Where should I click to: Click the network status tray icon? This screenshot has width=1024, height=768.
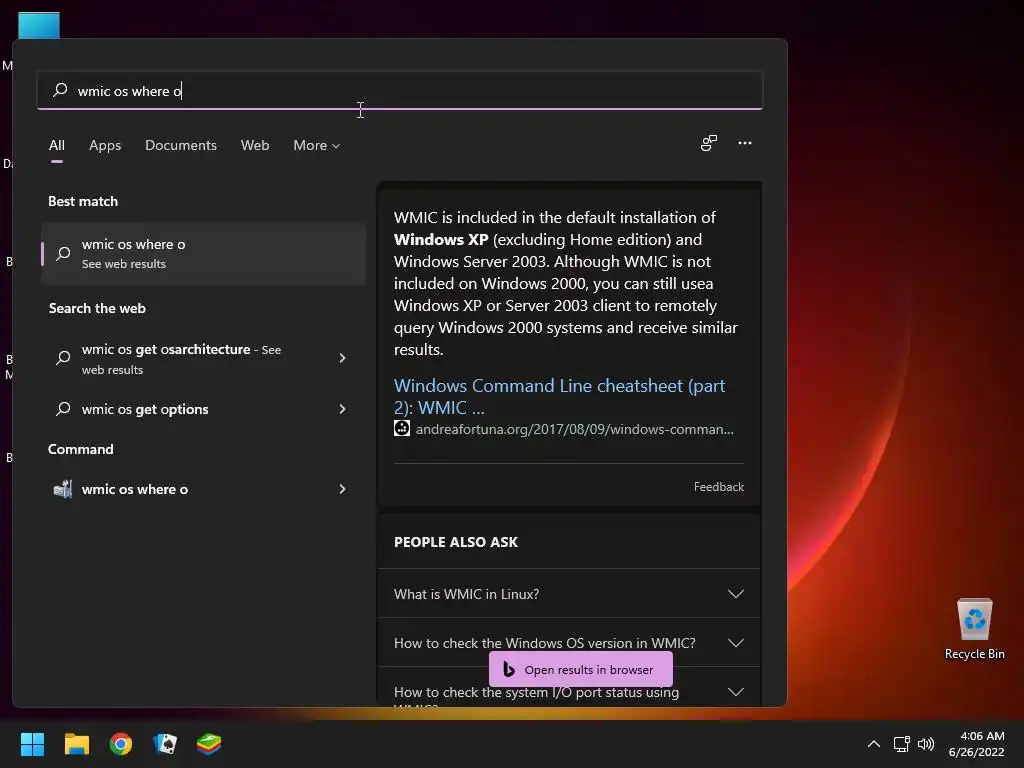pyautogui.click(x=902, y=744)
